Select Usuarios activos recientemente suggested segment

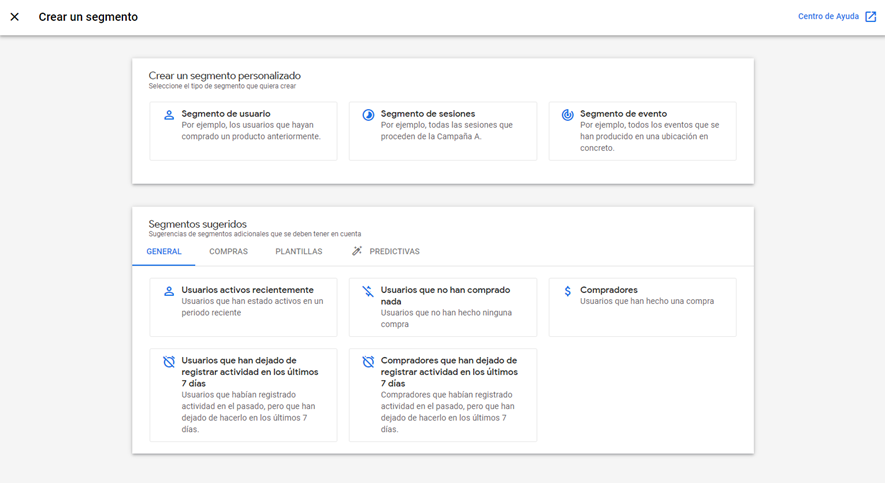(x=243, y=308)
